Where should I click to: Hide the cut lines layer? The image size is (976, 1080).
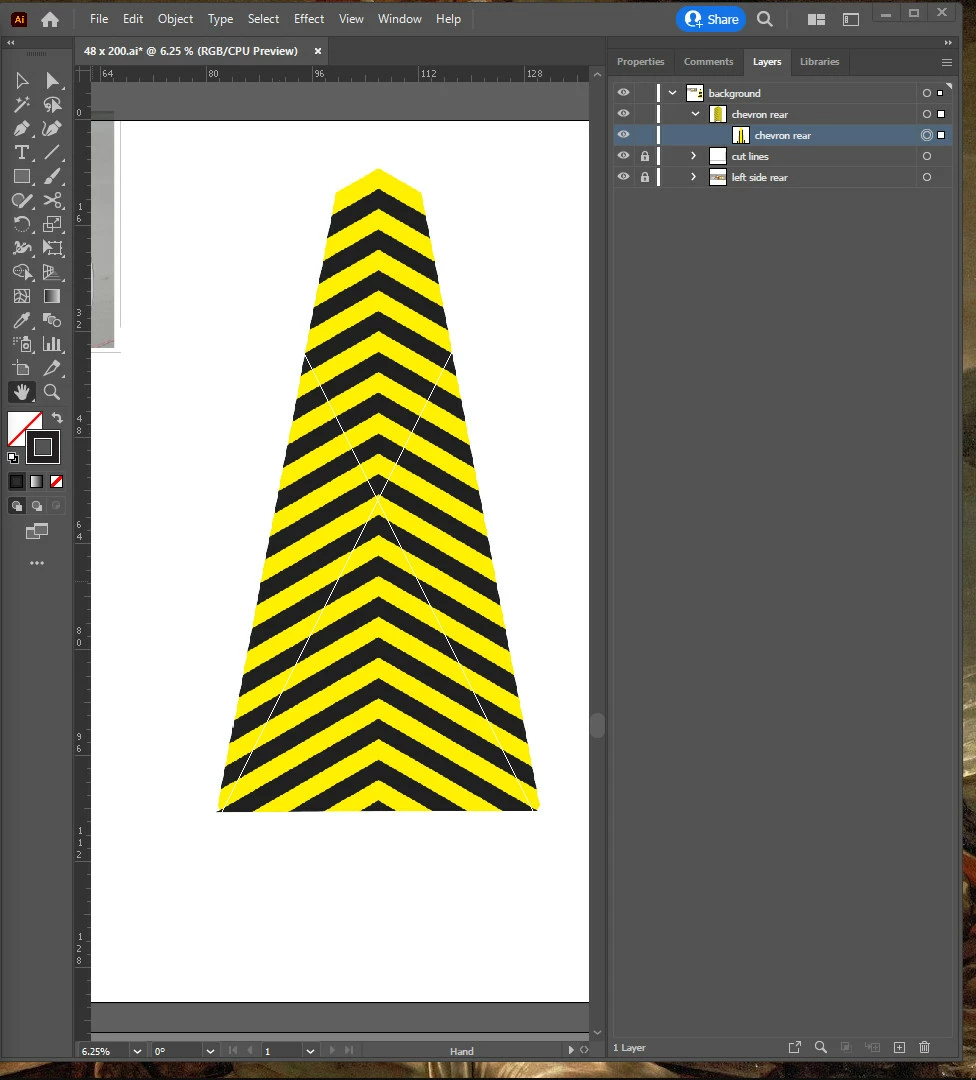click(x=623, y=156)
